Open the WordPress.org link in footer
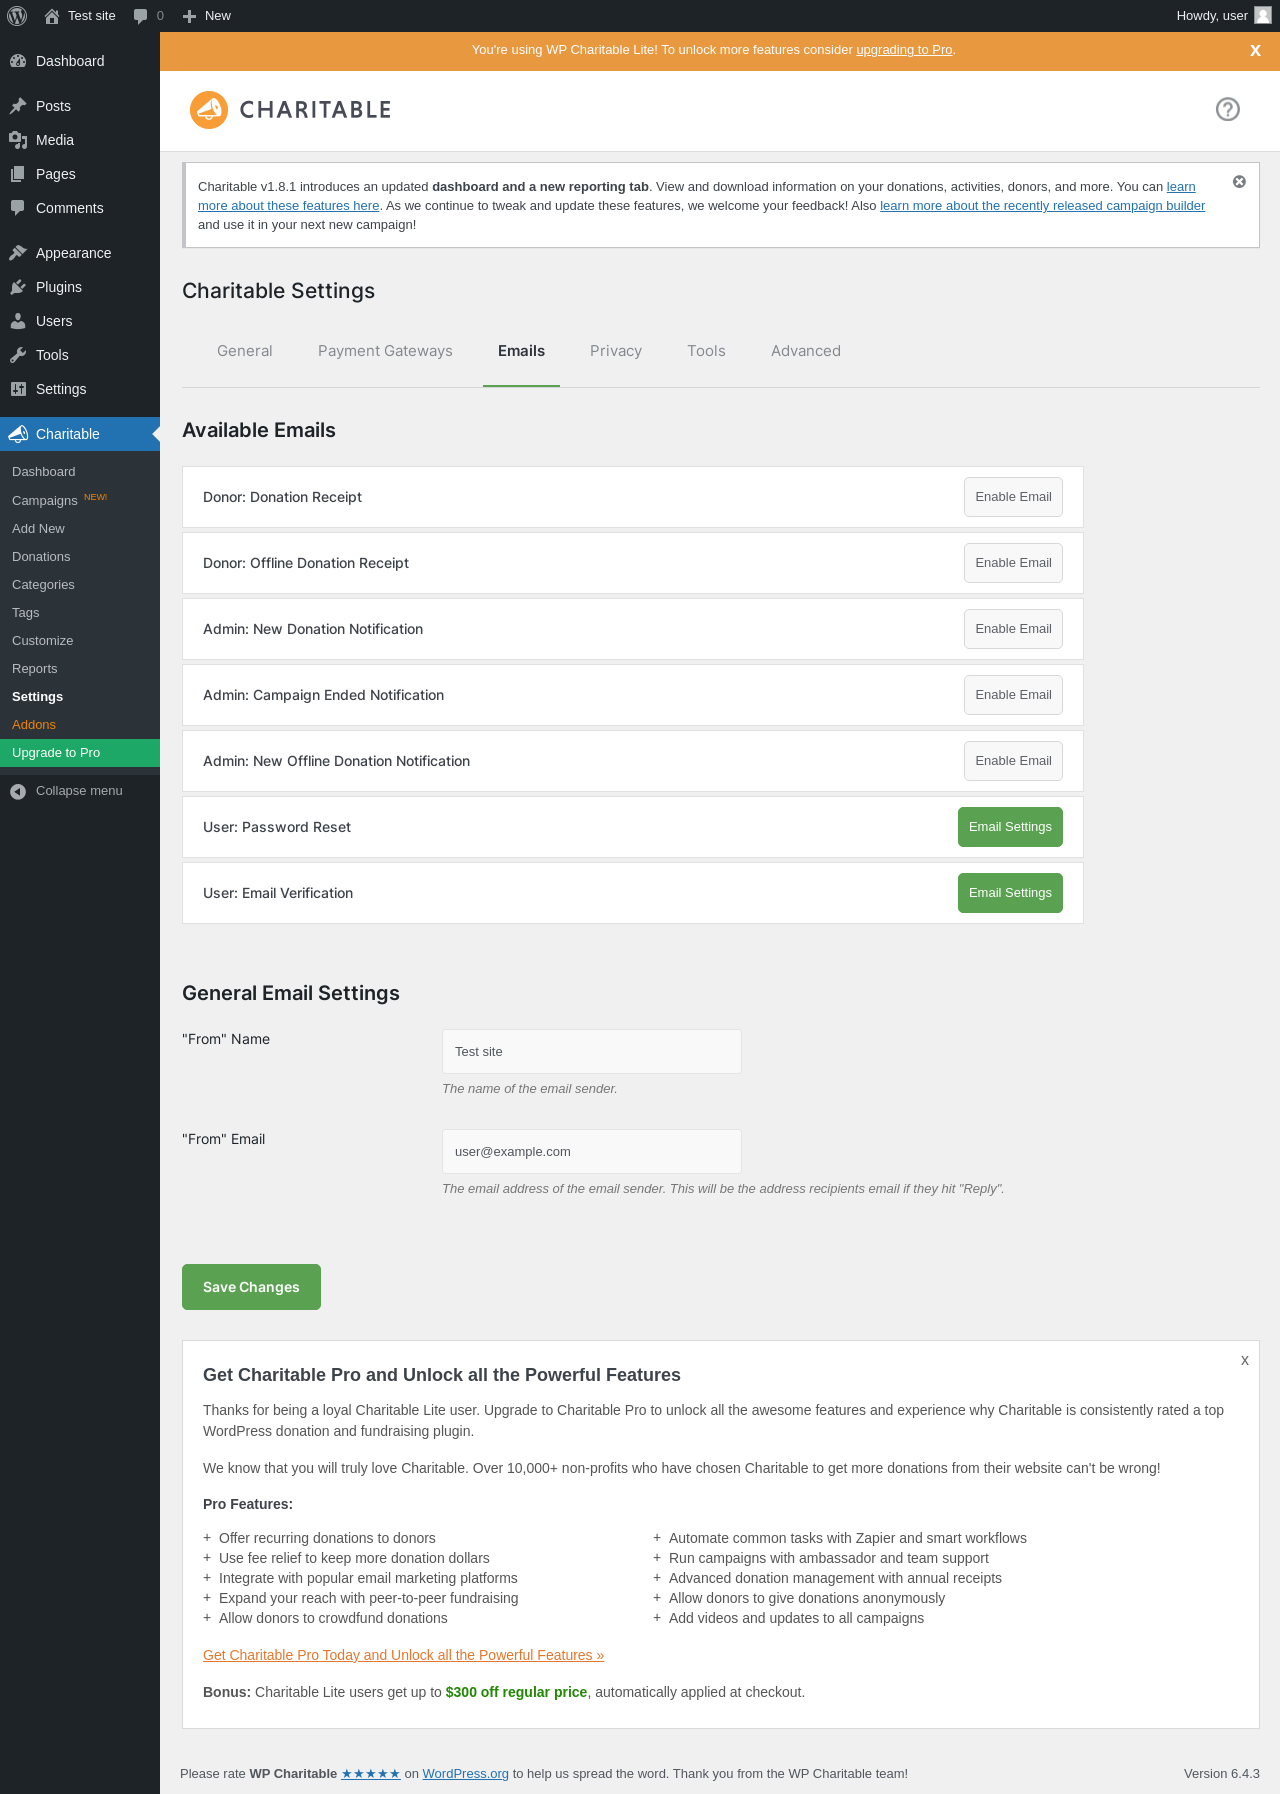Viewport: 1280px width, 1794px height. (465, 1774)
